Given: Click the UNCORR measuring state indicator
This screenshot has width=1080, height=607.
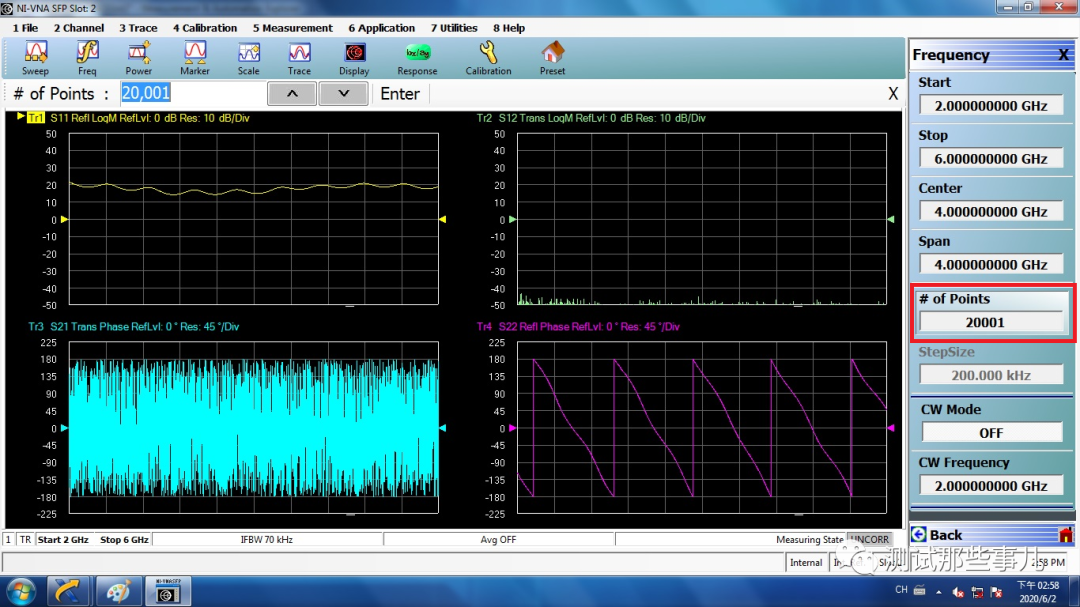Looking at the screenshot, I should pos(870,539).
